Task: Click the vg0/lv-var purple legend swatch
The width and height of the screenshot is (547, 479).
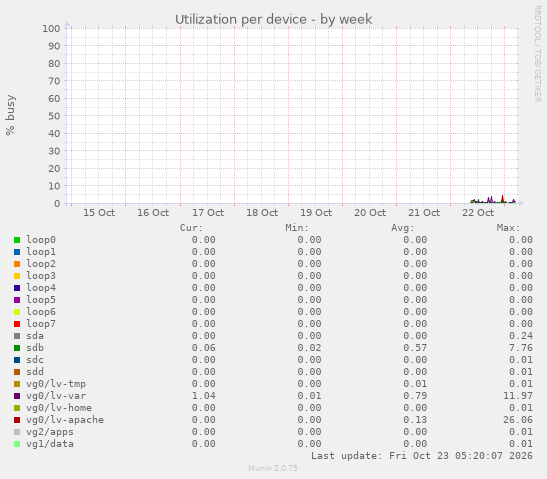Action: coord(17,396)
